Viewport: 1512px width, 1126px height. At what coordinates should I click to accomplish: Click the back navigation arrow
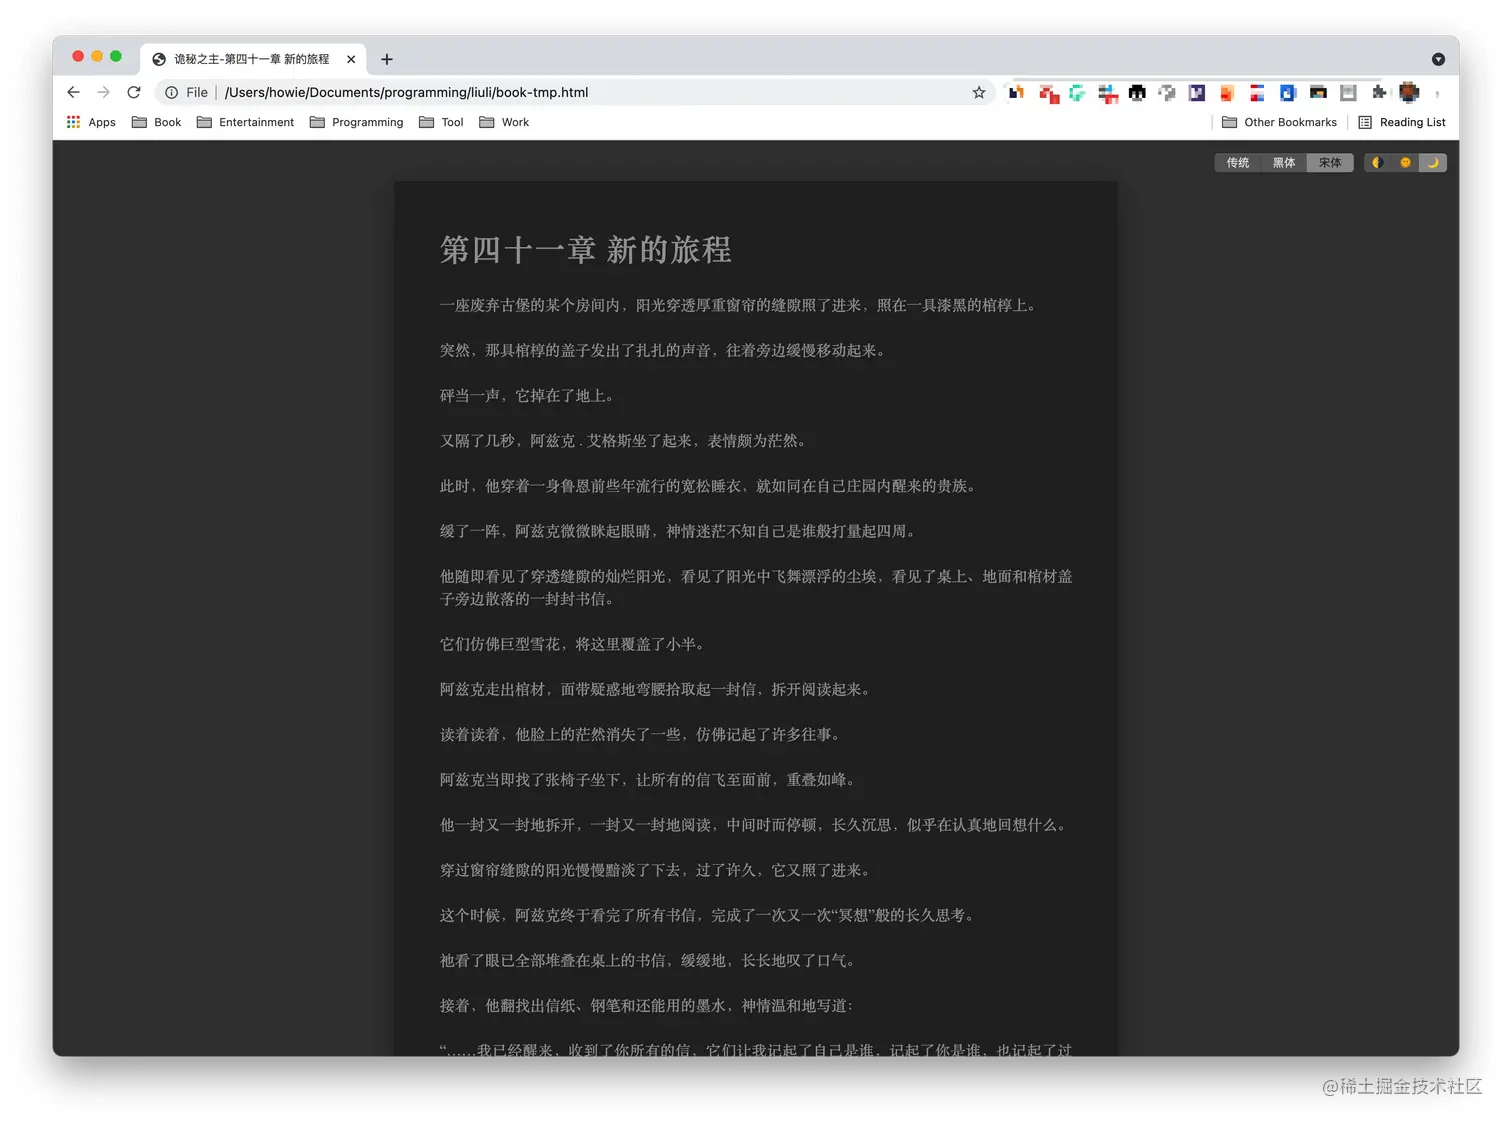tap(73, 92)
